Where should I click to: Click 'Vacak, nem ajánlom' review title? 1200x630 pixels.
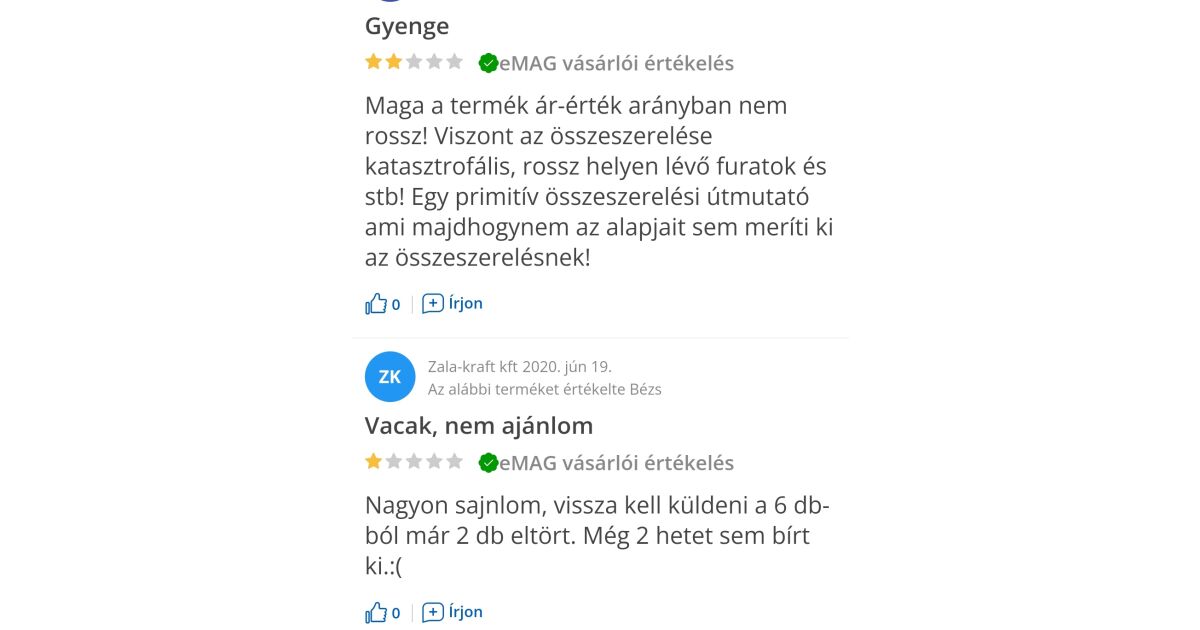[x=479, y=426]
